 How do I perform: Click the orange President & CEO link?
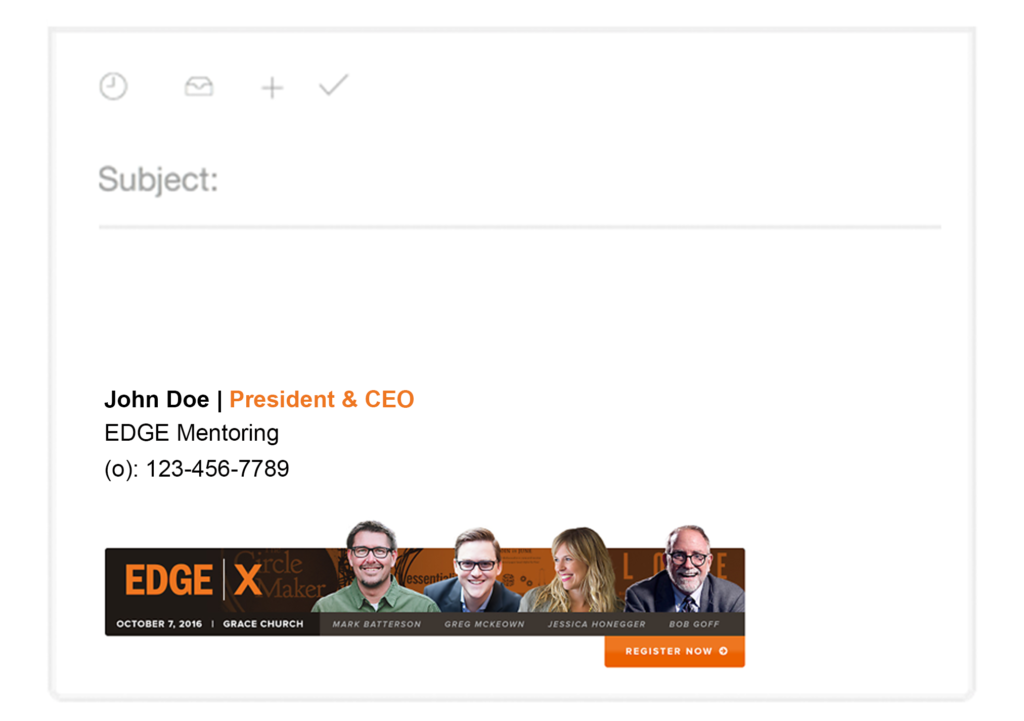(322, 399)
